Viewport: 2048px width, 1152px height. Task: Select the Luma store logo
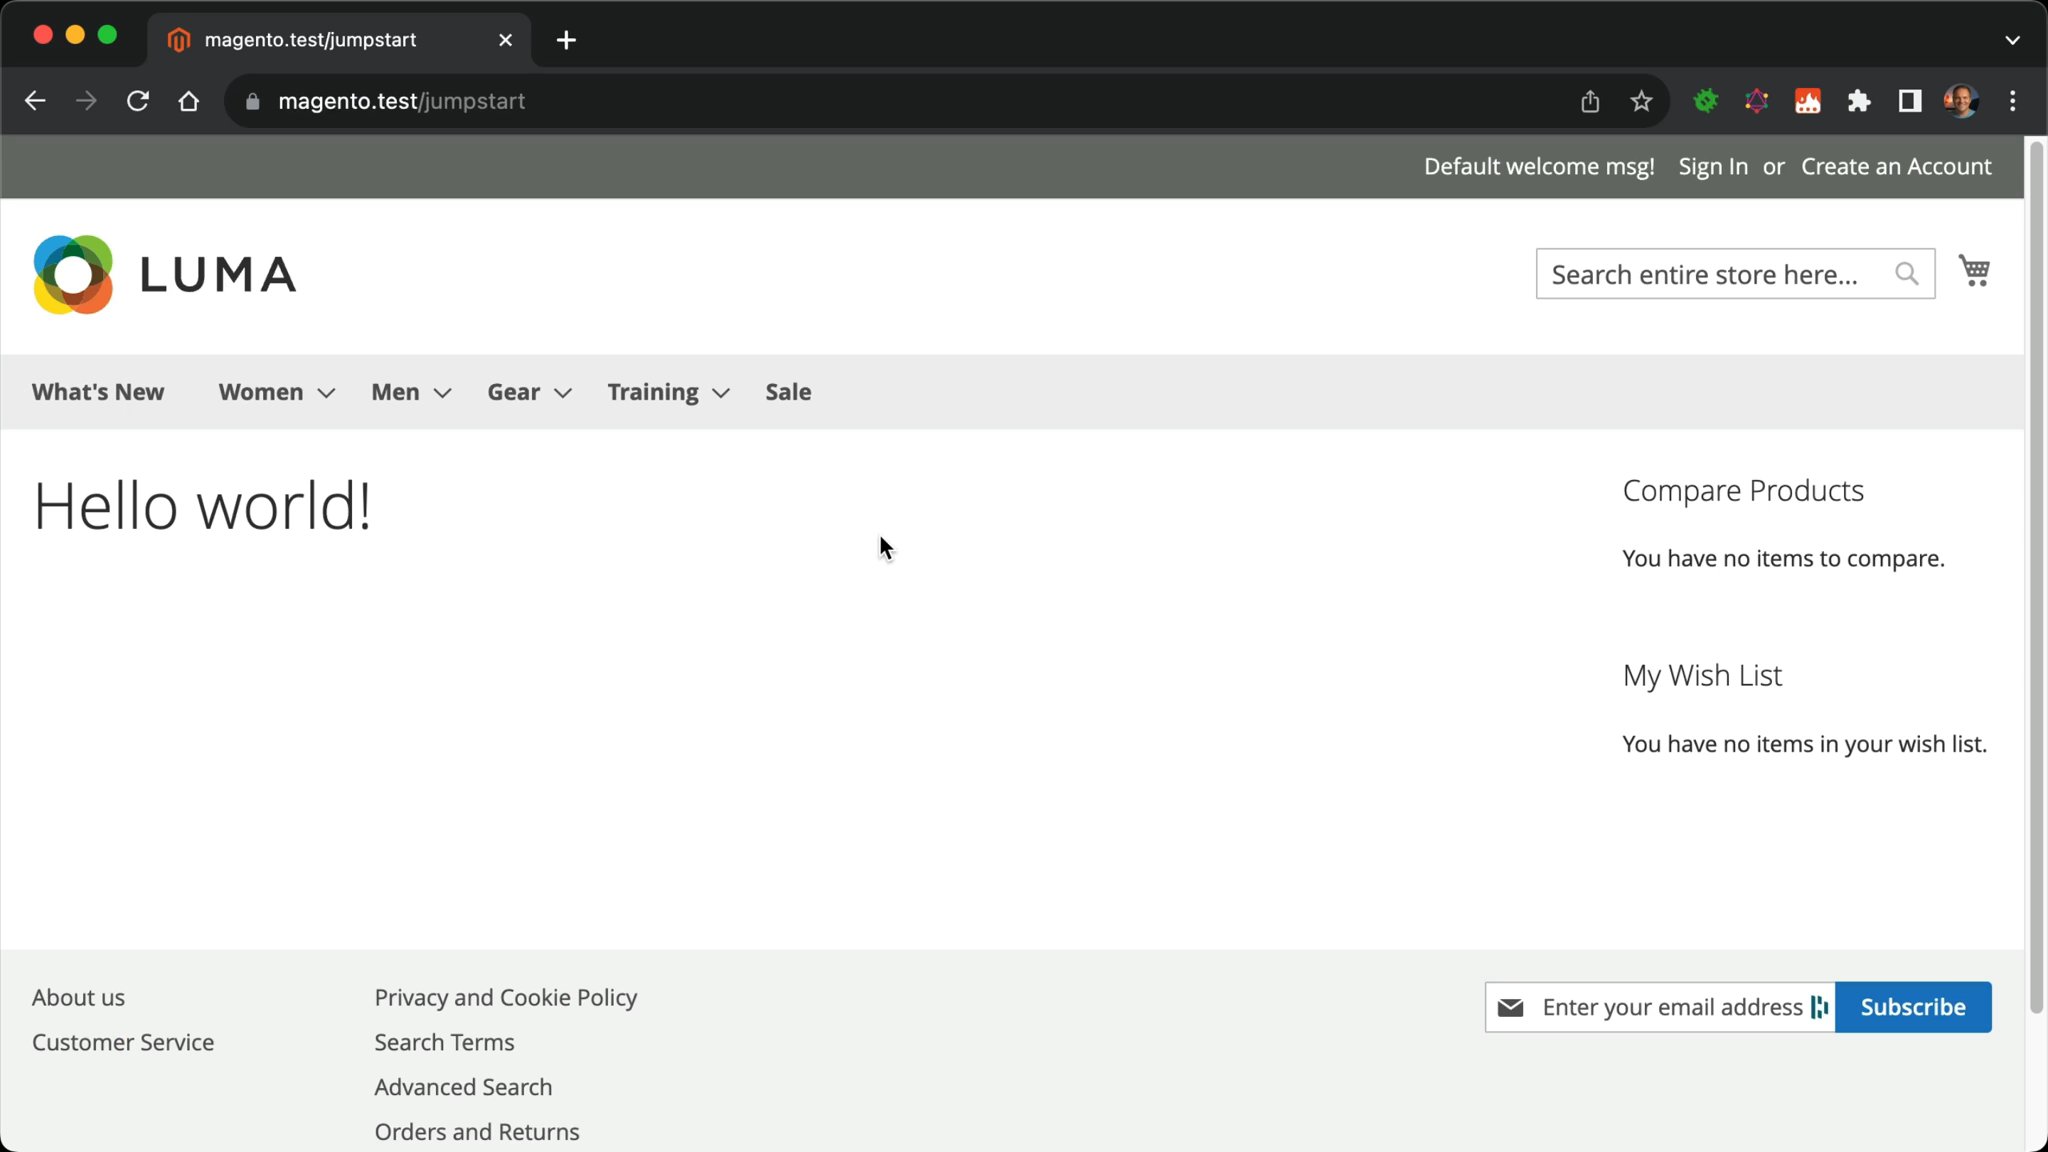164,273
